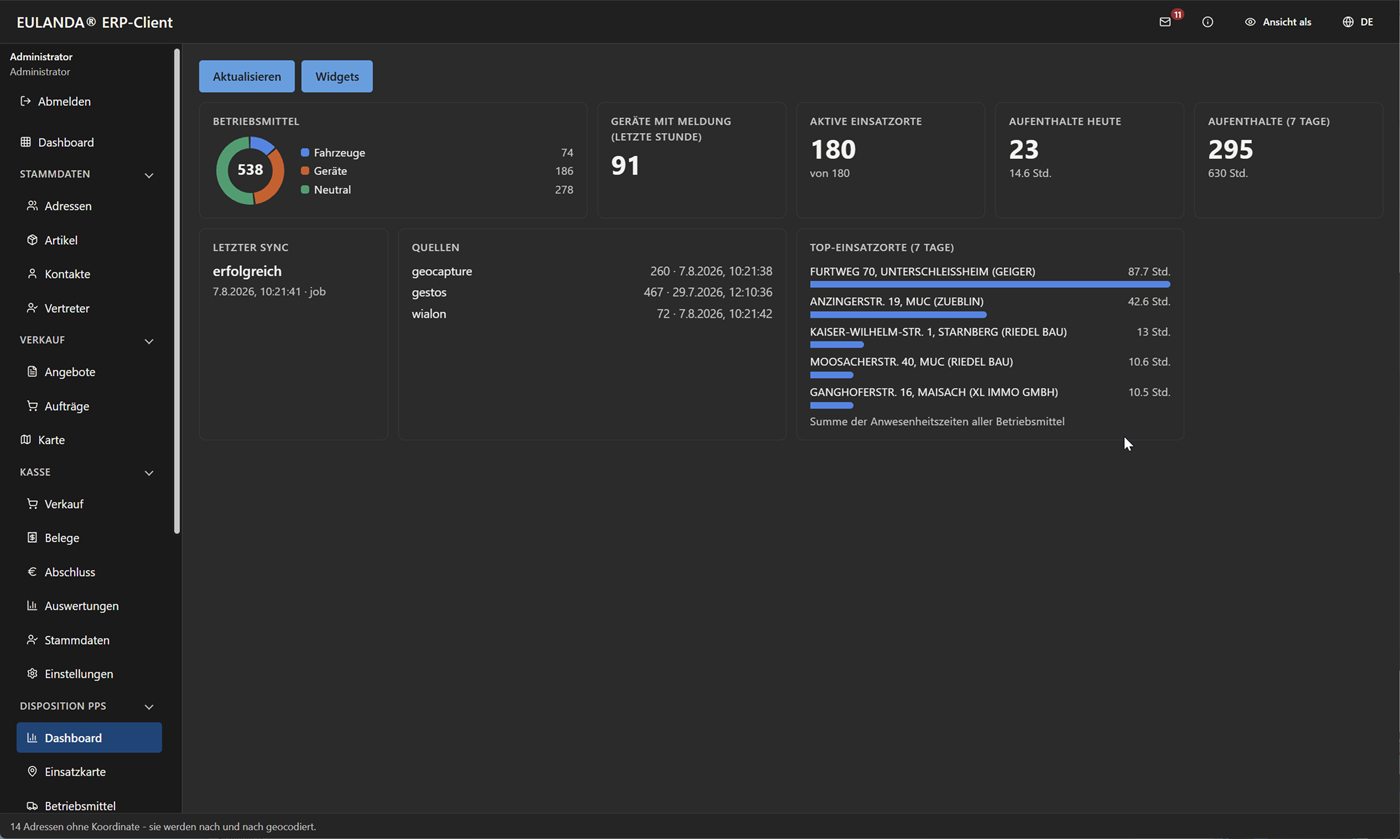The image size is (1400, 839).
Task: Click the Disposition Dashboard chart icon
Action: (x=32, y=738)
